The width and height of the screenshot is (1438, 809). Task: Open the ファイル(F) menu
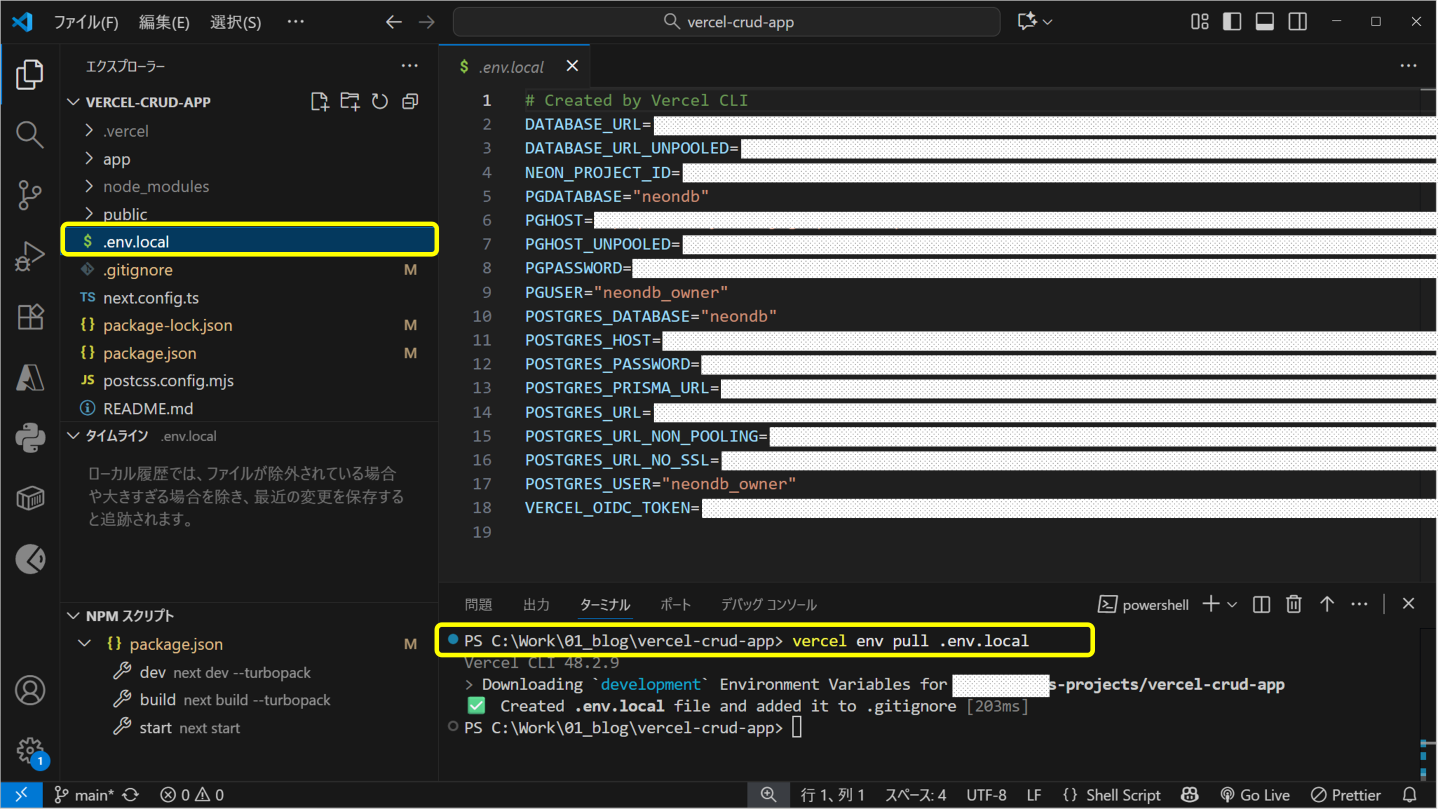(x=85, y=22)
